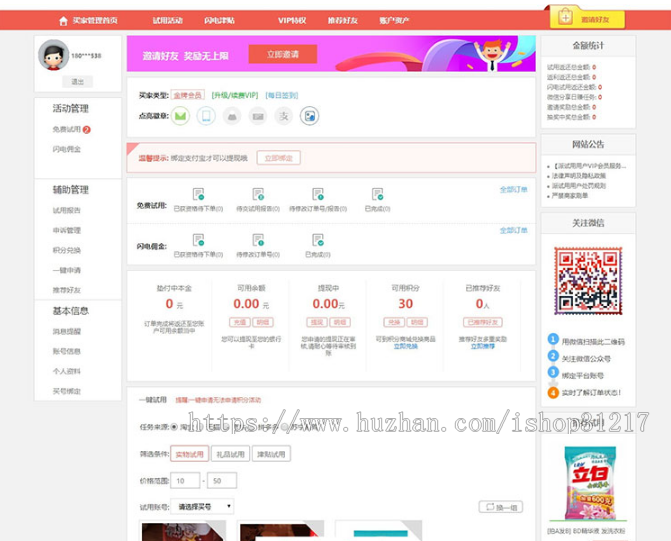Click the 每日签到 link

tap(282, 95)
